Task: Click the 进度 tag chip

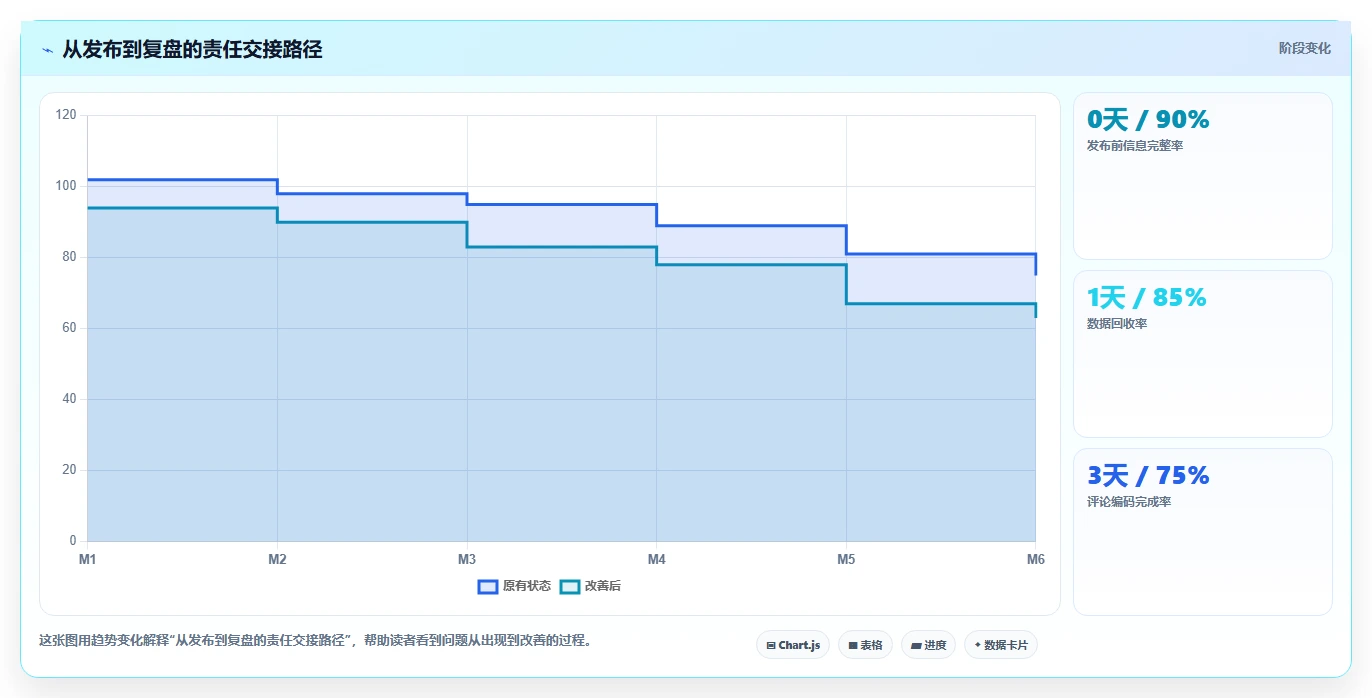Action: [x=928, y=645]
